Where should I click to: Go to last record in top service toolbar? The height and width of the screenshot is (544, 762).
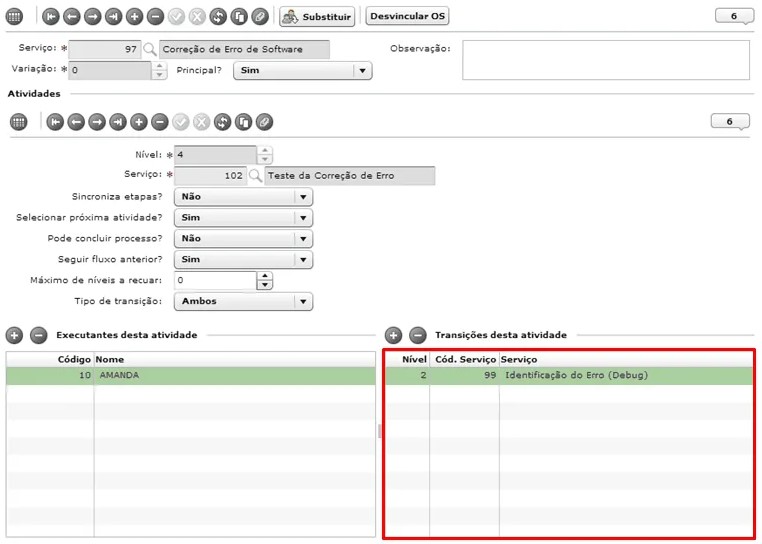[x=113, y=17]
